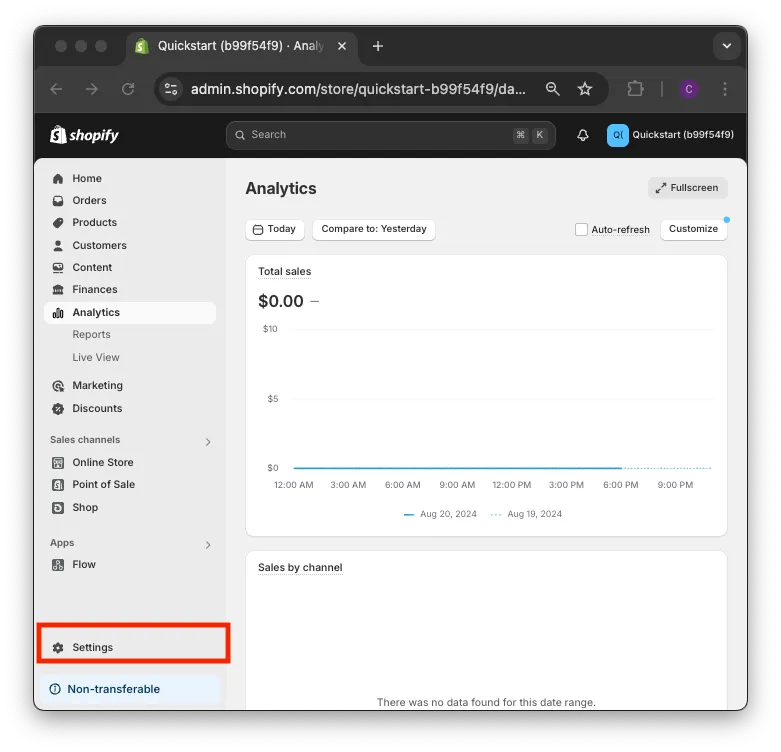Open the Compare to: Yesterday dropdown
The height and width of the screenshot is (752, 781).
(374, 229)
